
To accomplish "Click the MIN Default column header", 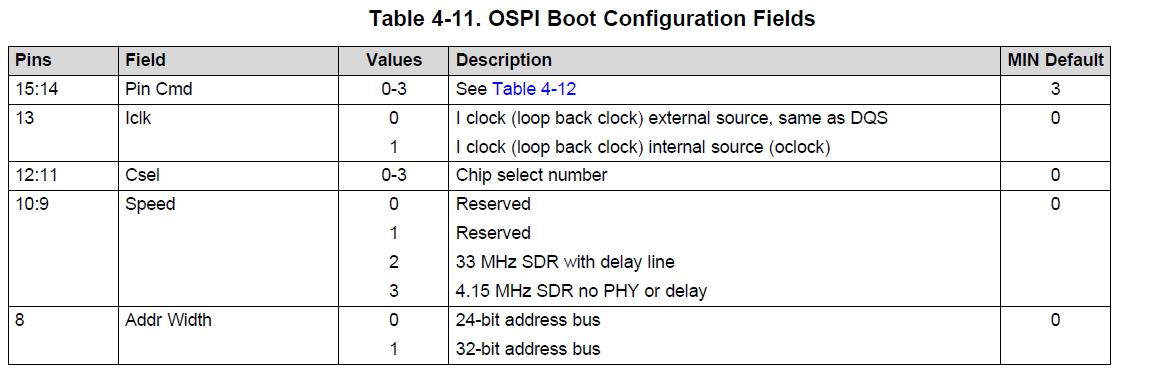I will pos(1055,60).
